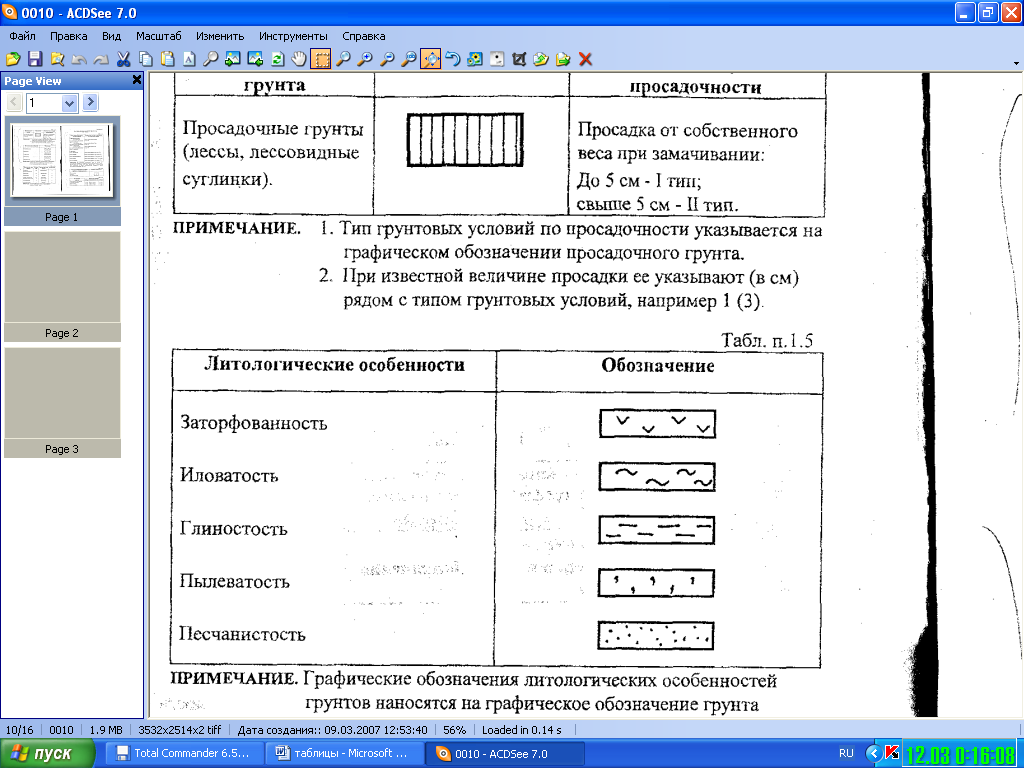The width and height of the screenshot is (1024, 768).
Task: Click previous page arrow in Page View
Action: coord(14,103)
